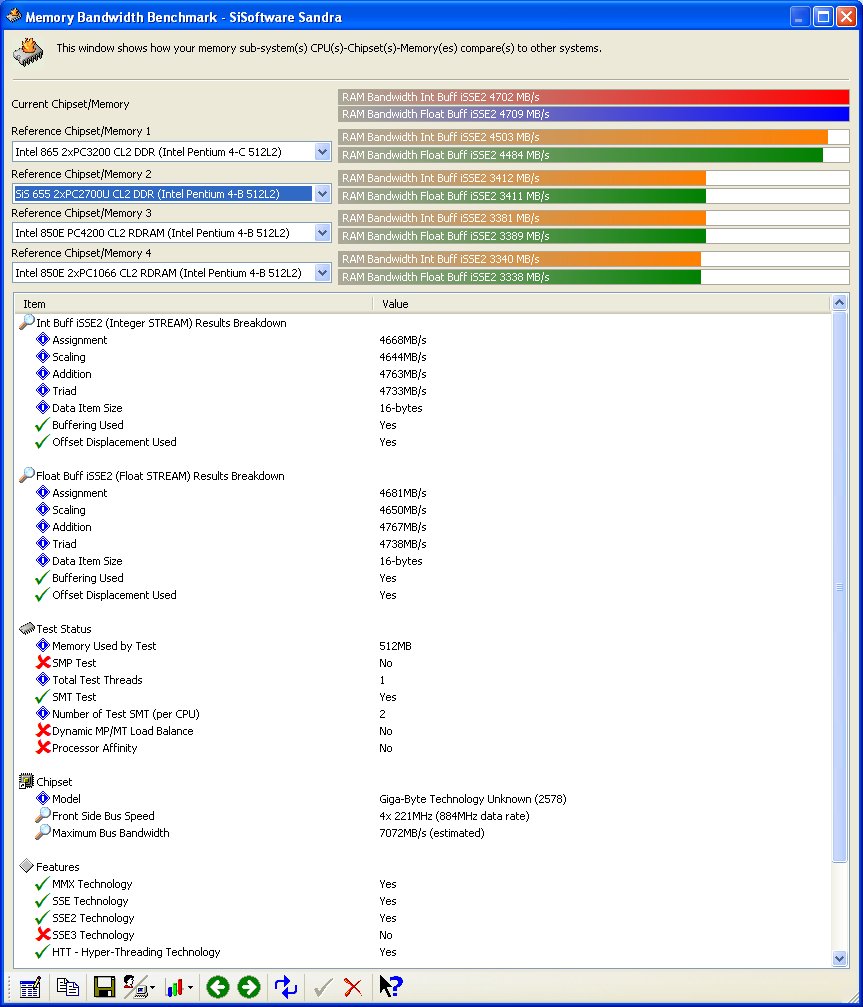This screenshot has height=1007, width=863.
Task: Click magnifier icon beside Float Buff iSSE2 breakdown
Action: 27,475
